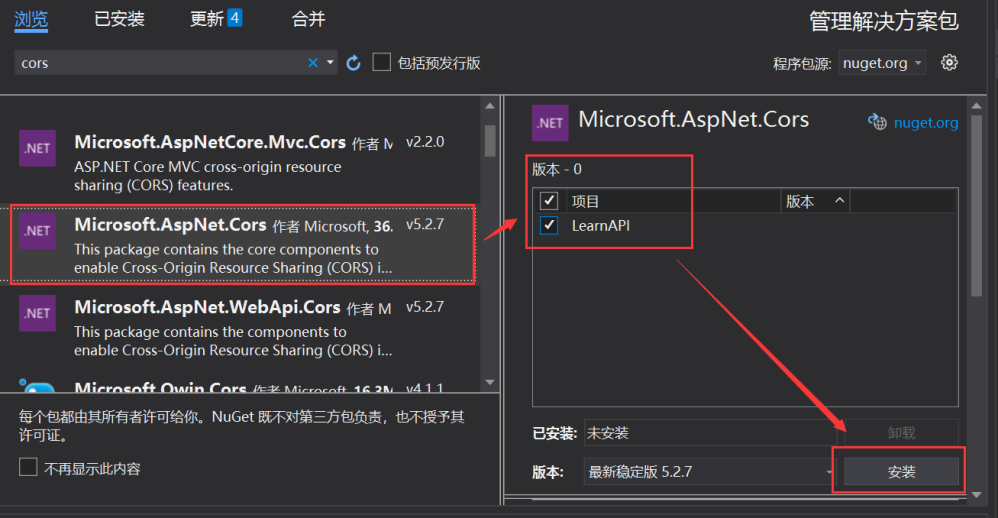Click the 项目 column header
This screenshot has width=998, height=518.
(673, 201)
